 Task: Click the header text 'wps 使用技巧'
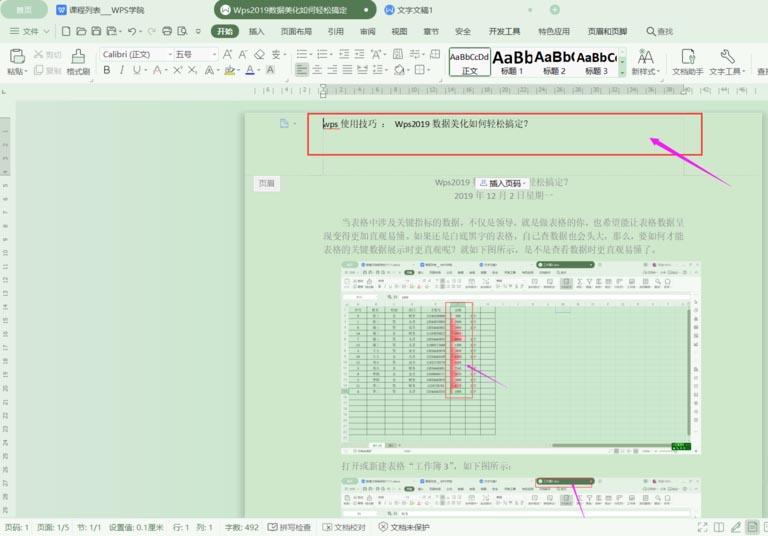click(349, 124)
